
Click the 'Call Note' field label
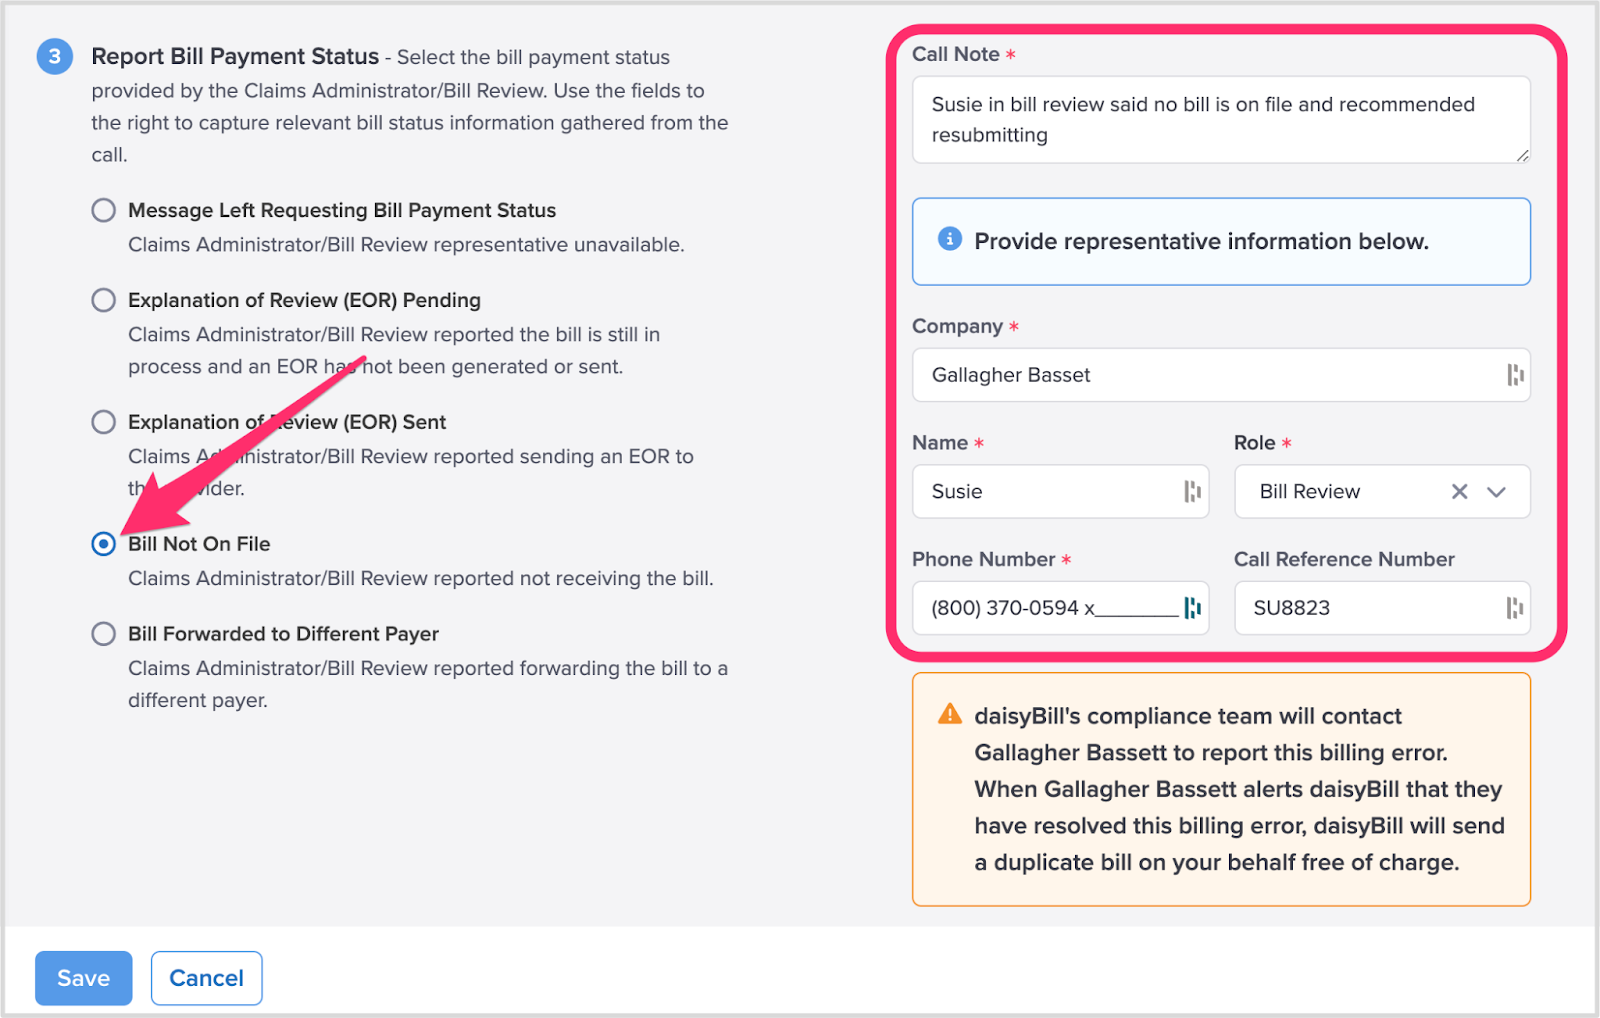pos(956,54)
